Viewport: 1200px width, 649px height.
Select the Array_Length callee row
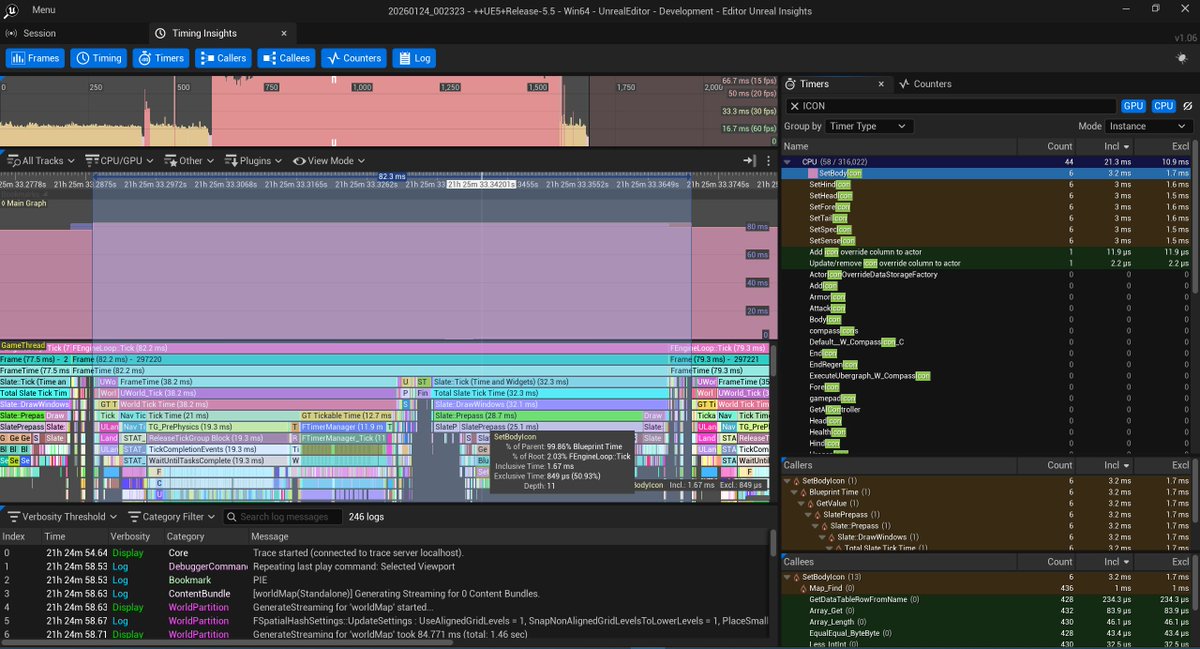pyautogui.click(x=988, y=622)
